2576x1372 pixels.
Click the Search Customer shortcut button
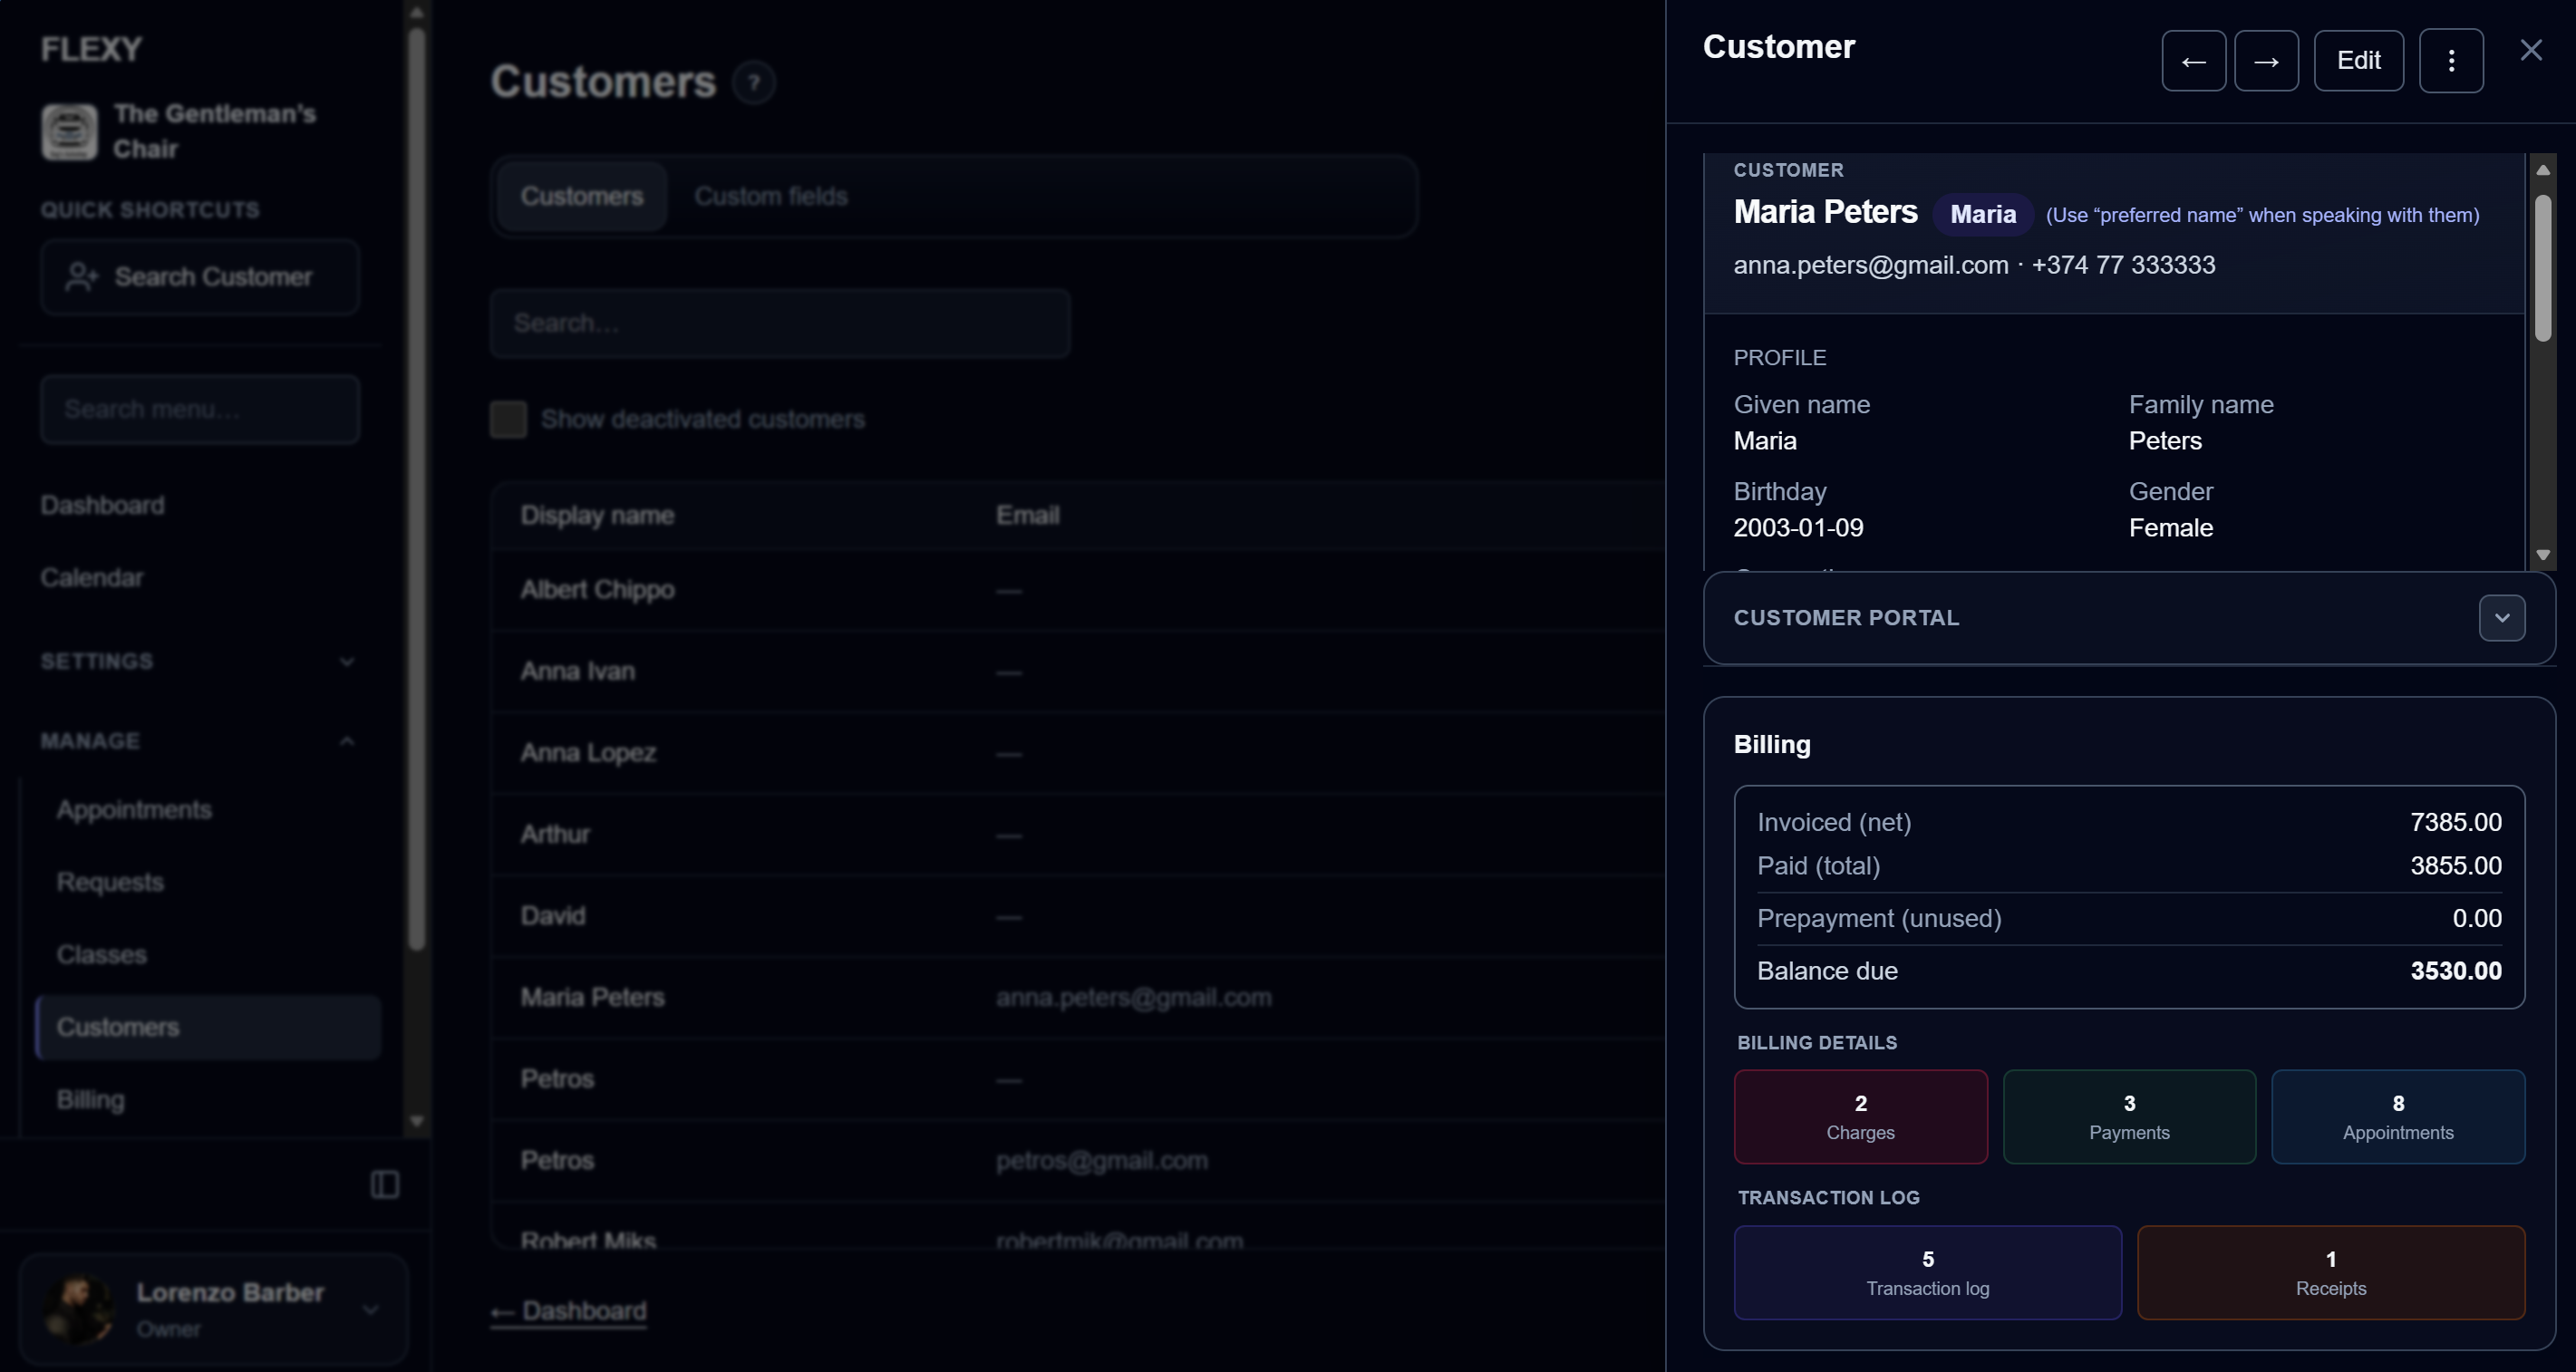pos(200,277)
